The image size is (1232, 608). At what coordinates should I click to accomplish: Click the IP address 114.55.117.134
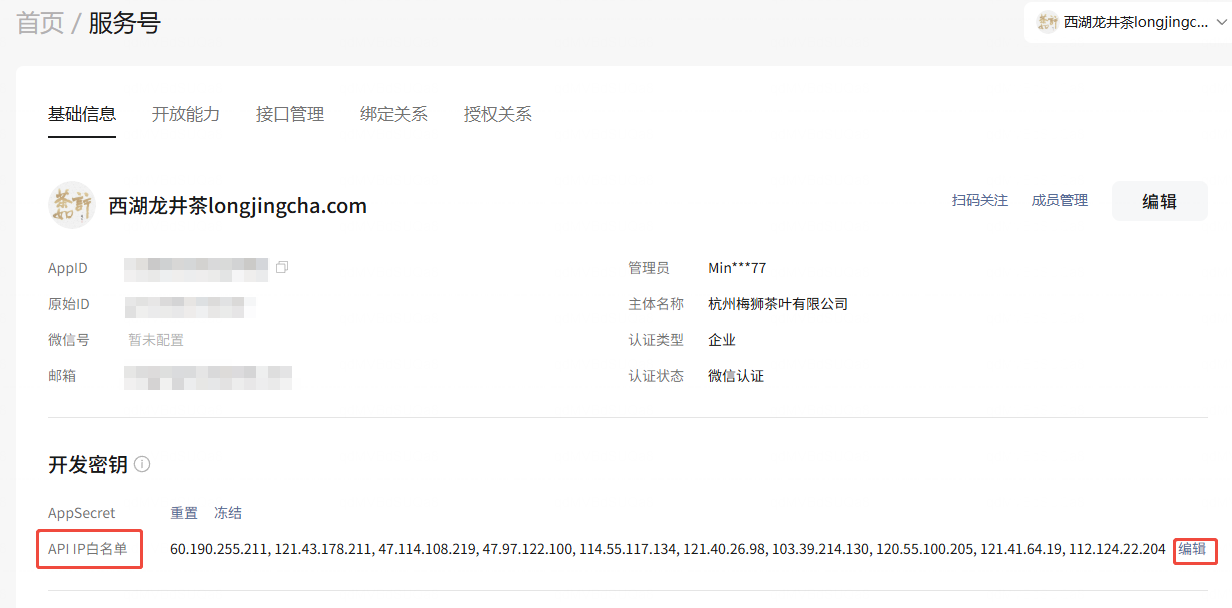[x=627, y=549]
